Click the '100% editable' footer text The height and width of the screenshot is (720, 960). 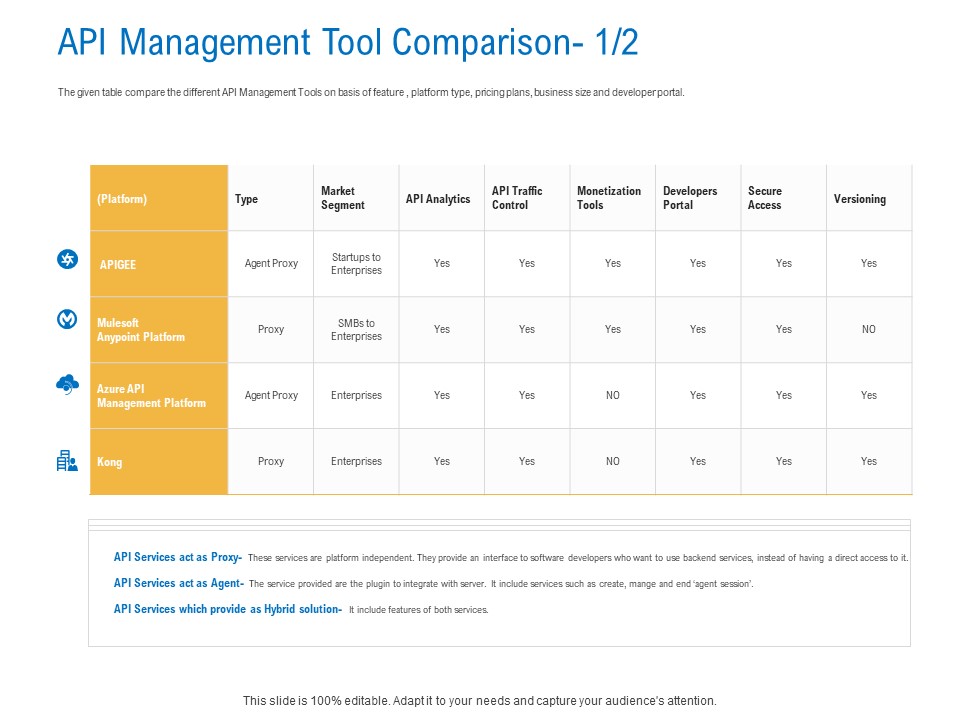pyautogui.click(x=479, y=700)
